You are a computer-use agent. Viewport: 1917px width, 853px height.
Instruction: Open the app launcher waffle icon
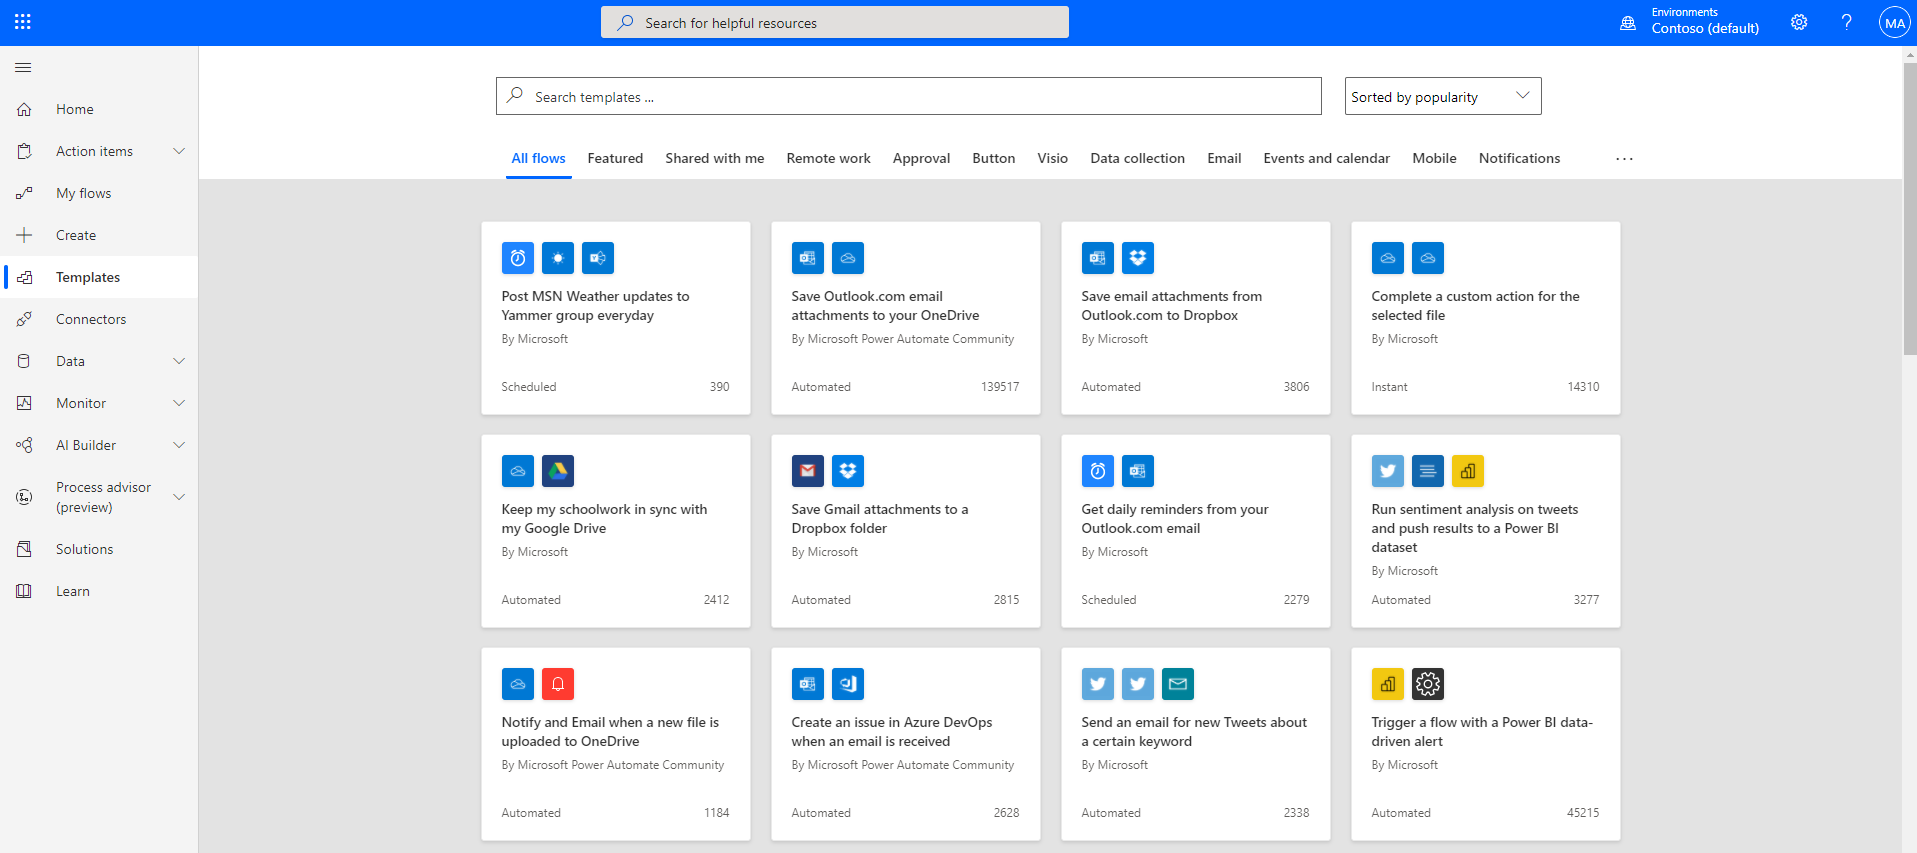[x=23, y=22]
